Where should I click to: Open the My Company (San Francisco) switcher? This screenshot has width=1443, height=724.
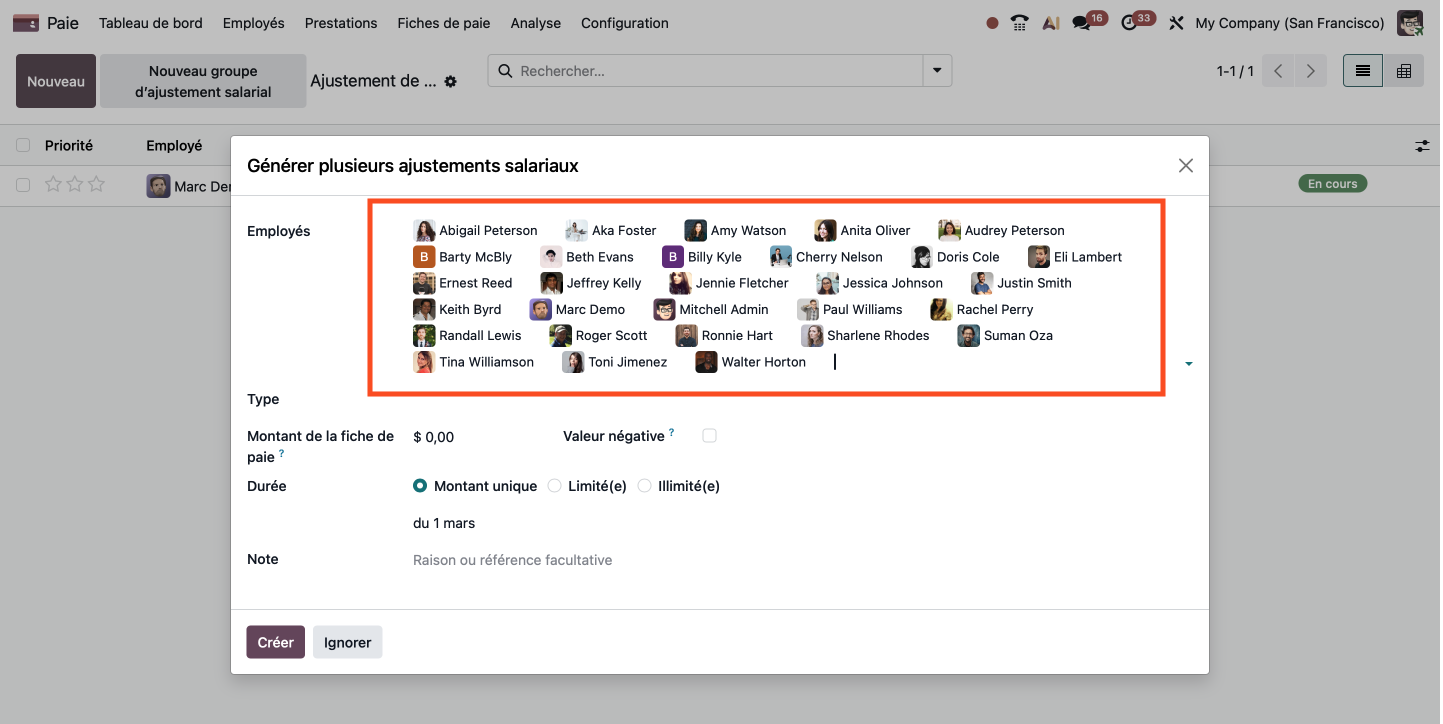1289,23
